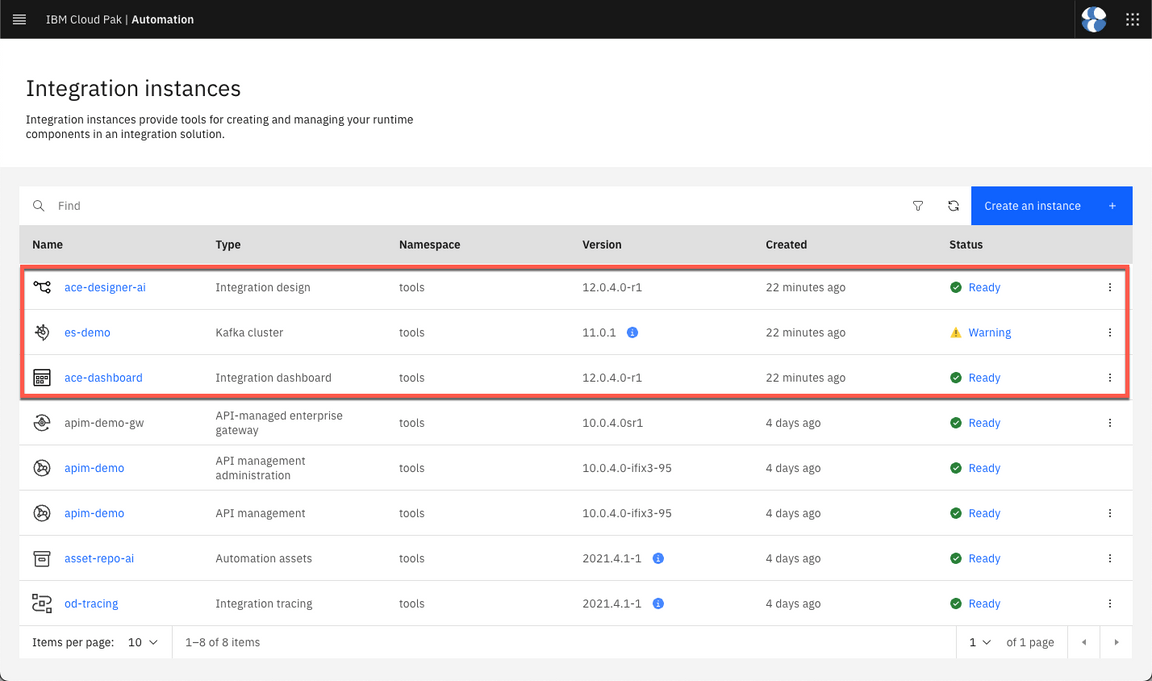Open overflow menu for od-tracing row
1152x681 pixels.
pos(1110,604)
